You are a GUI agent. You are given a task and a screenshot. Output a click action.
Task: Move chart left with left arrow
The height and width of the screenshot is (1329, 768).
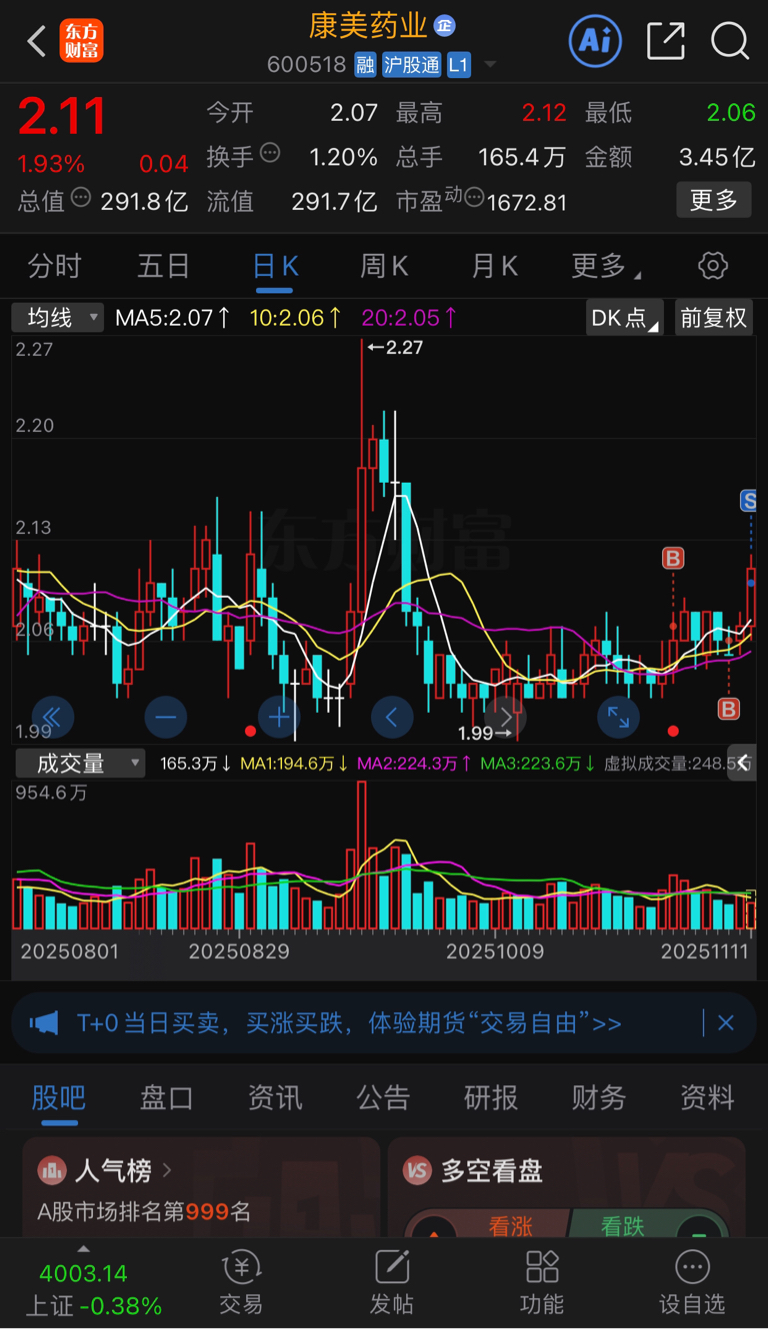point(392,716)
